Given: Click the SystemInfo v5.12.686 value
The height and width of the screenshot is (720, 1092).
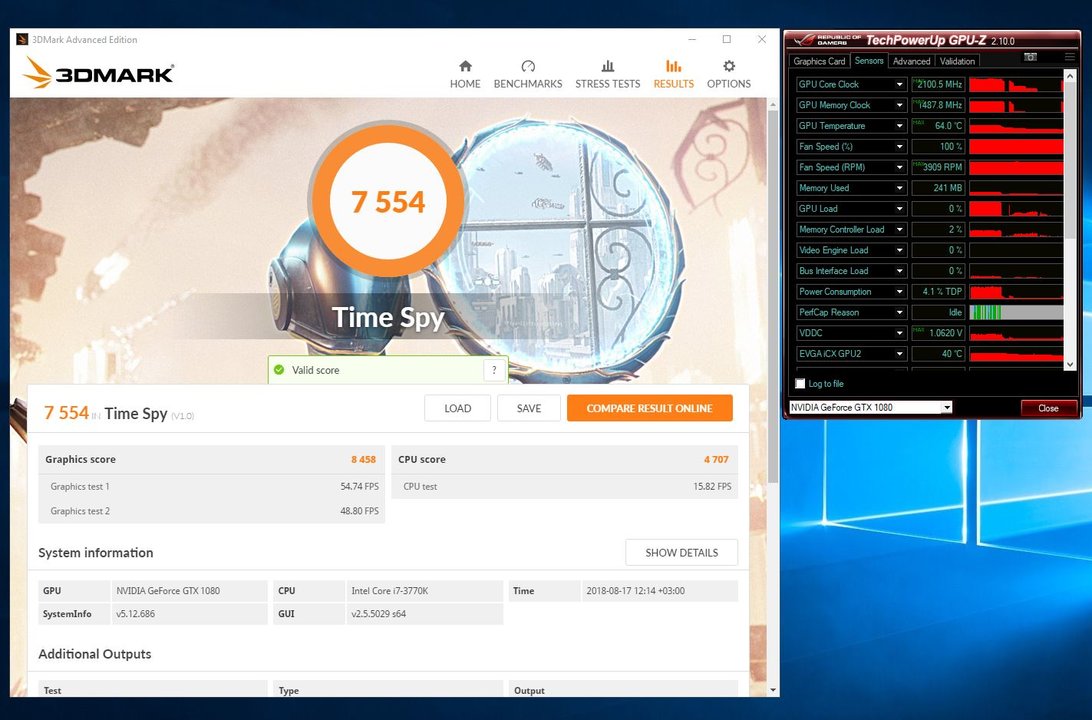Looking at the screenshot, I should click(135, 614).
